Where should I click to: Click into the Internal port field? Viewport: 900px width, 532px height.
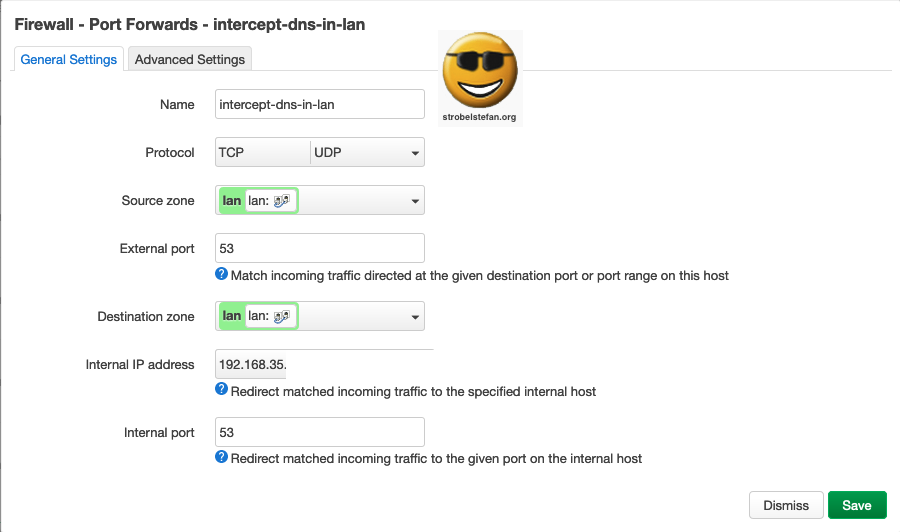pos(320,432)
